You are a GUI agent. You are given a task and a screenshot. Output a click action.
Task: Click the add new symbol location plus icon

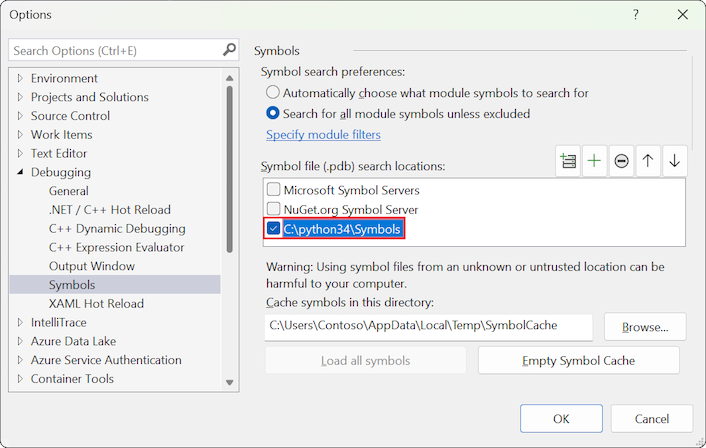[595, 161]
